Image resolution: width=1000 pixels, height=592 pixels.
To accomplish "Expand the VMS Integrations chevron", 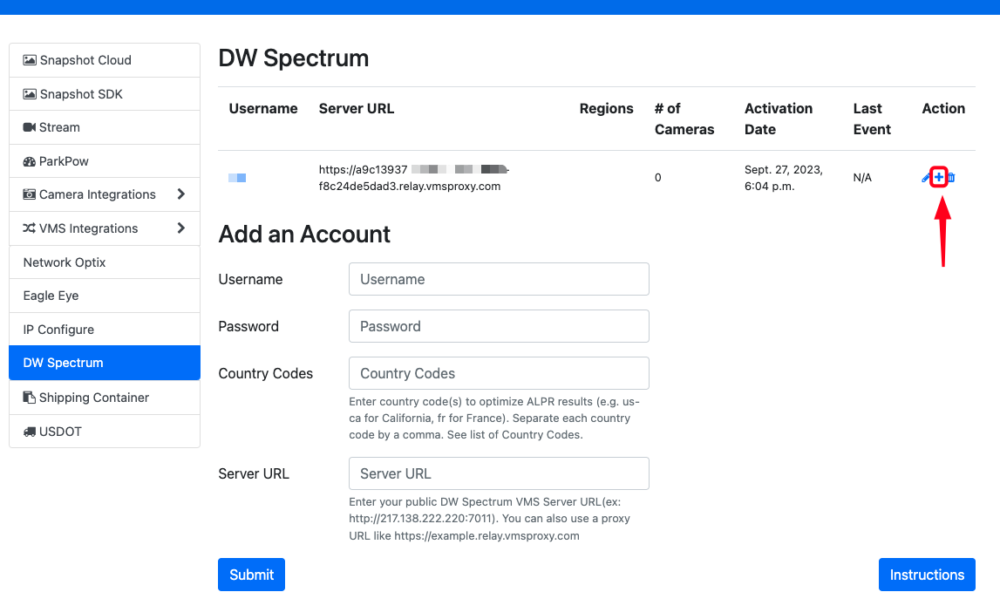I will pyautogui.click(x=181, y=228).
